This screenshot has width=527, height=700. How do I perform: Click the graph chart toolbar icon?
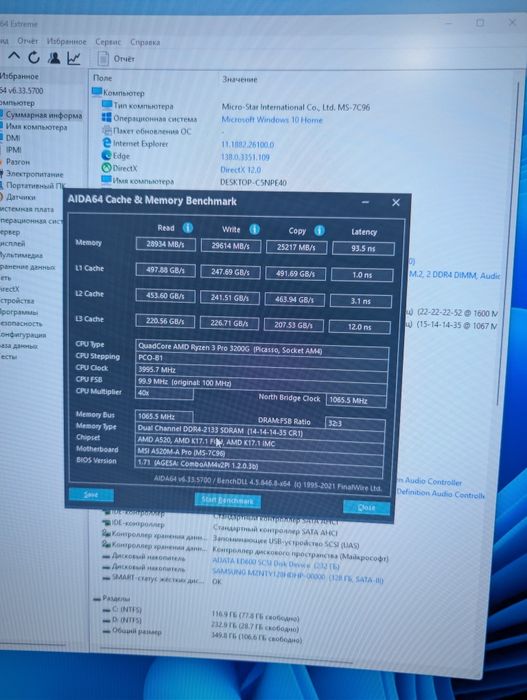click(x=74, y=58)
